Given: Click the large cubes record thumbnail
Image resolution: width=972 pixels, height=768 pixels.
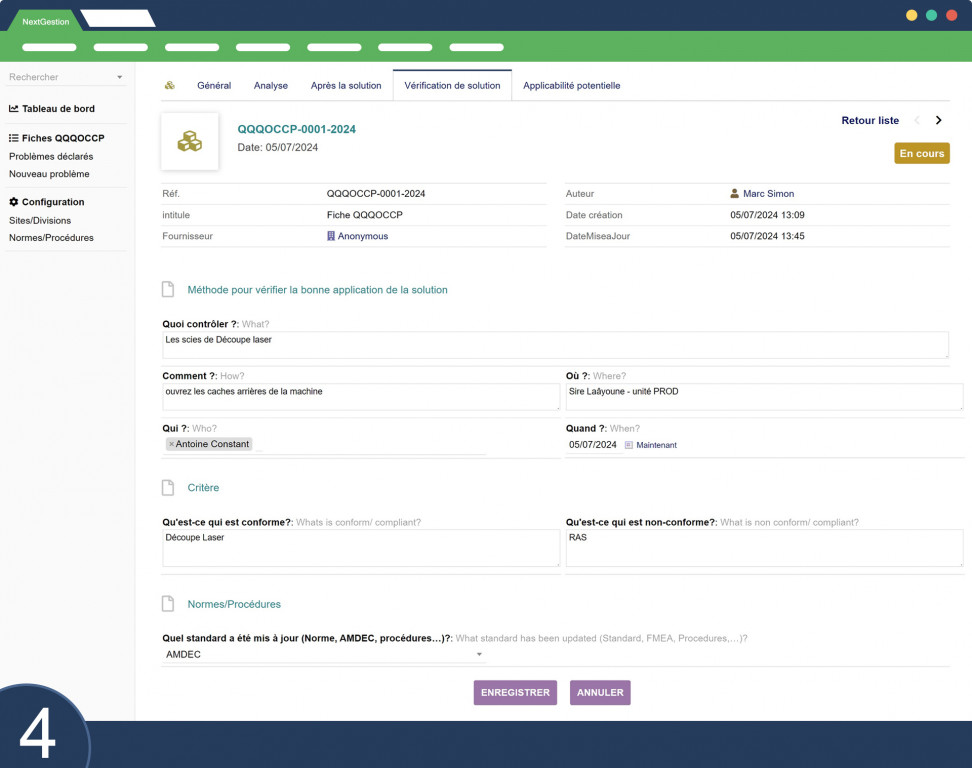Looking at the screenshot, I should pyautogui.click(x=190, y=141).
